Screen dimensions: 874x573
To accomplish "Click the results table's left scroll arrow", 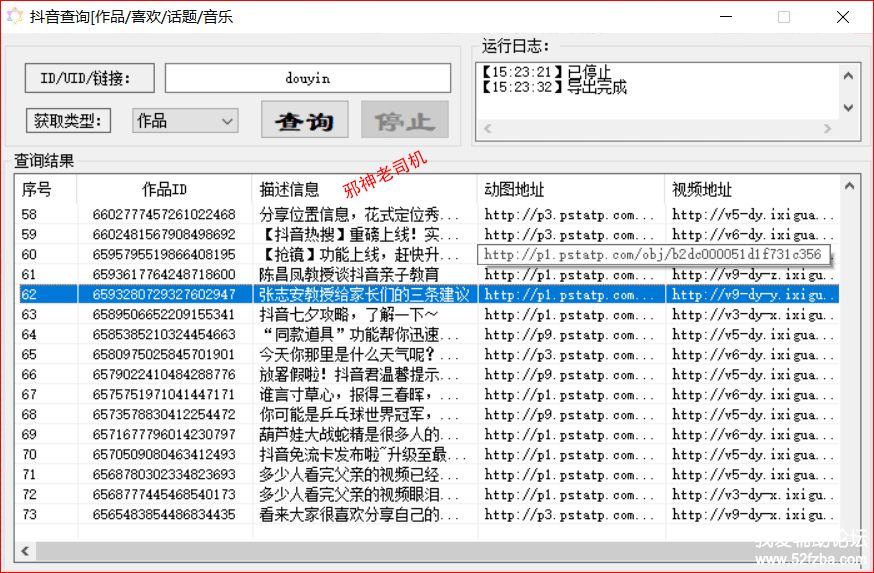I will (25, 551).
